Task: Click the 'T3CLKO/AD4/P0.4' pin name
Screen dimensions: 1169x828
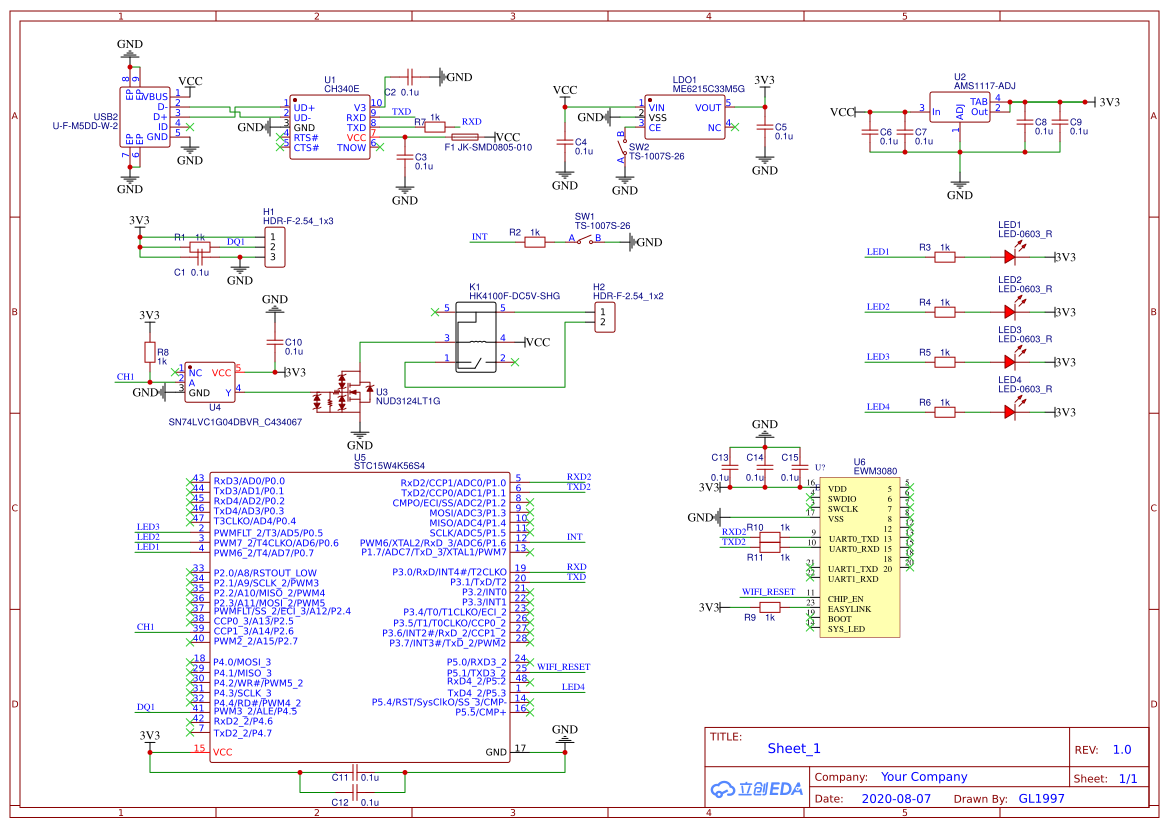Action: click(x=255, y=521)
